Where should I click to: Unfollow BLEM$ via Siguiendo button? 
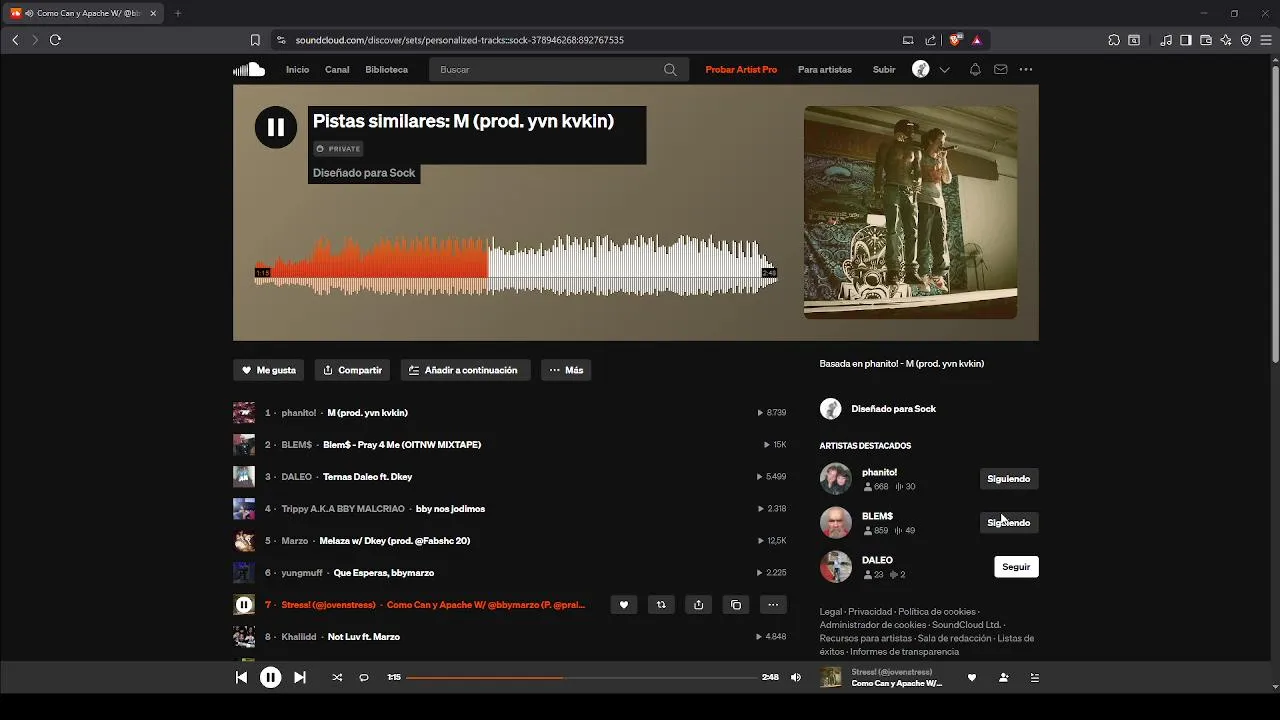click(x=1008, y=523)
